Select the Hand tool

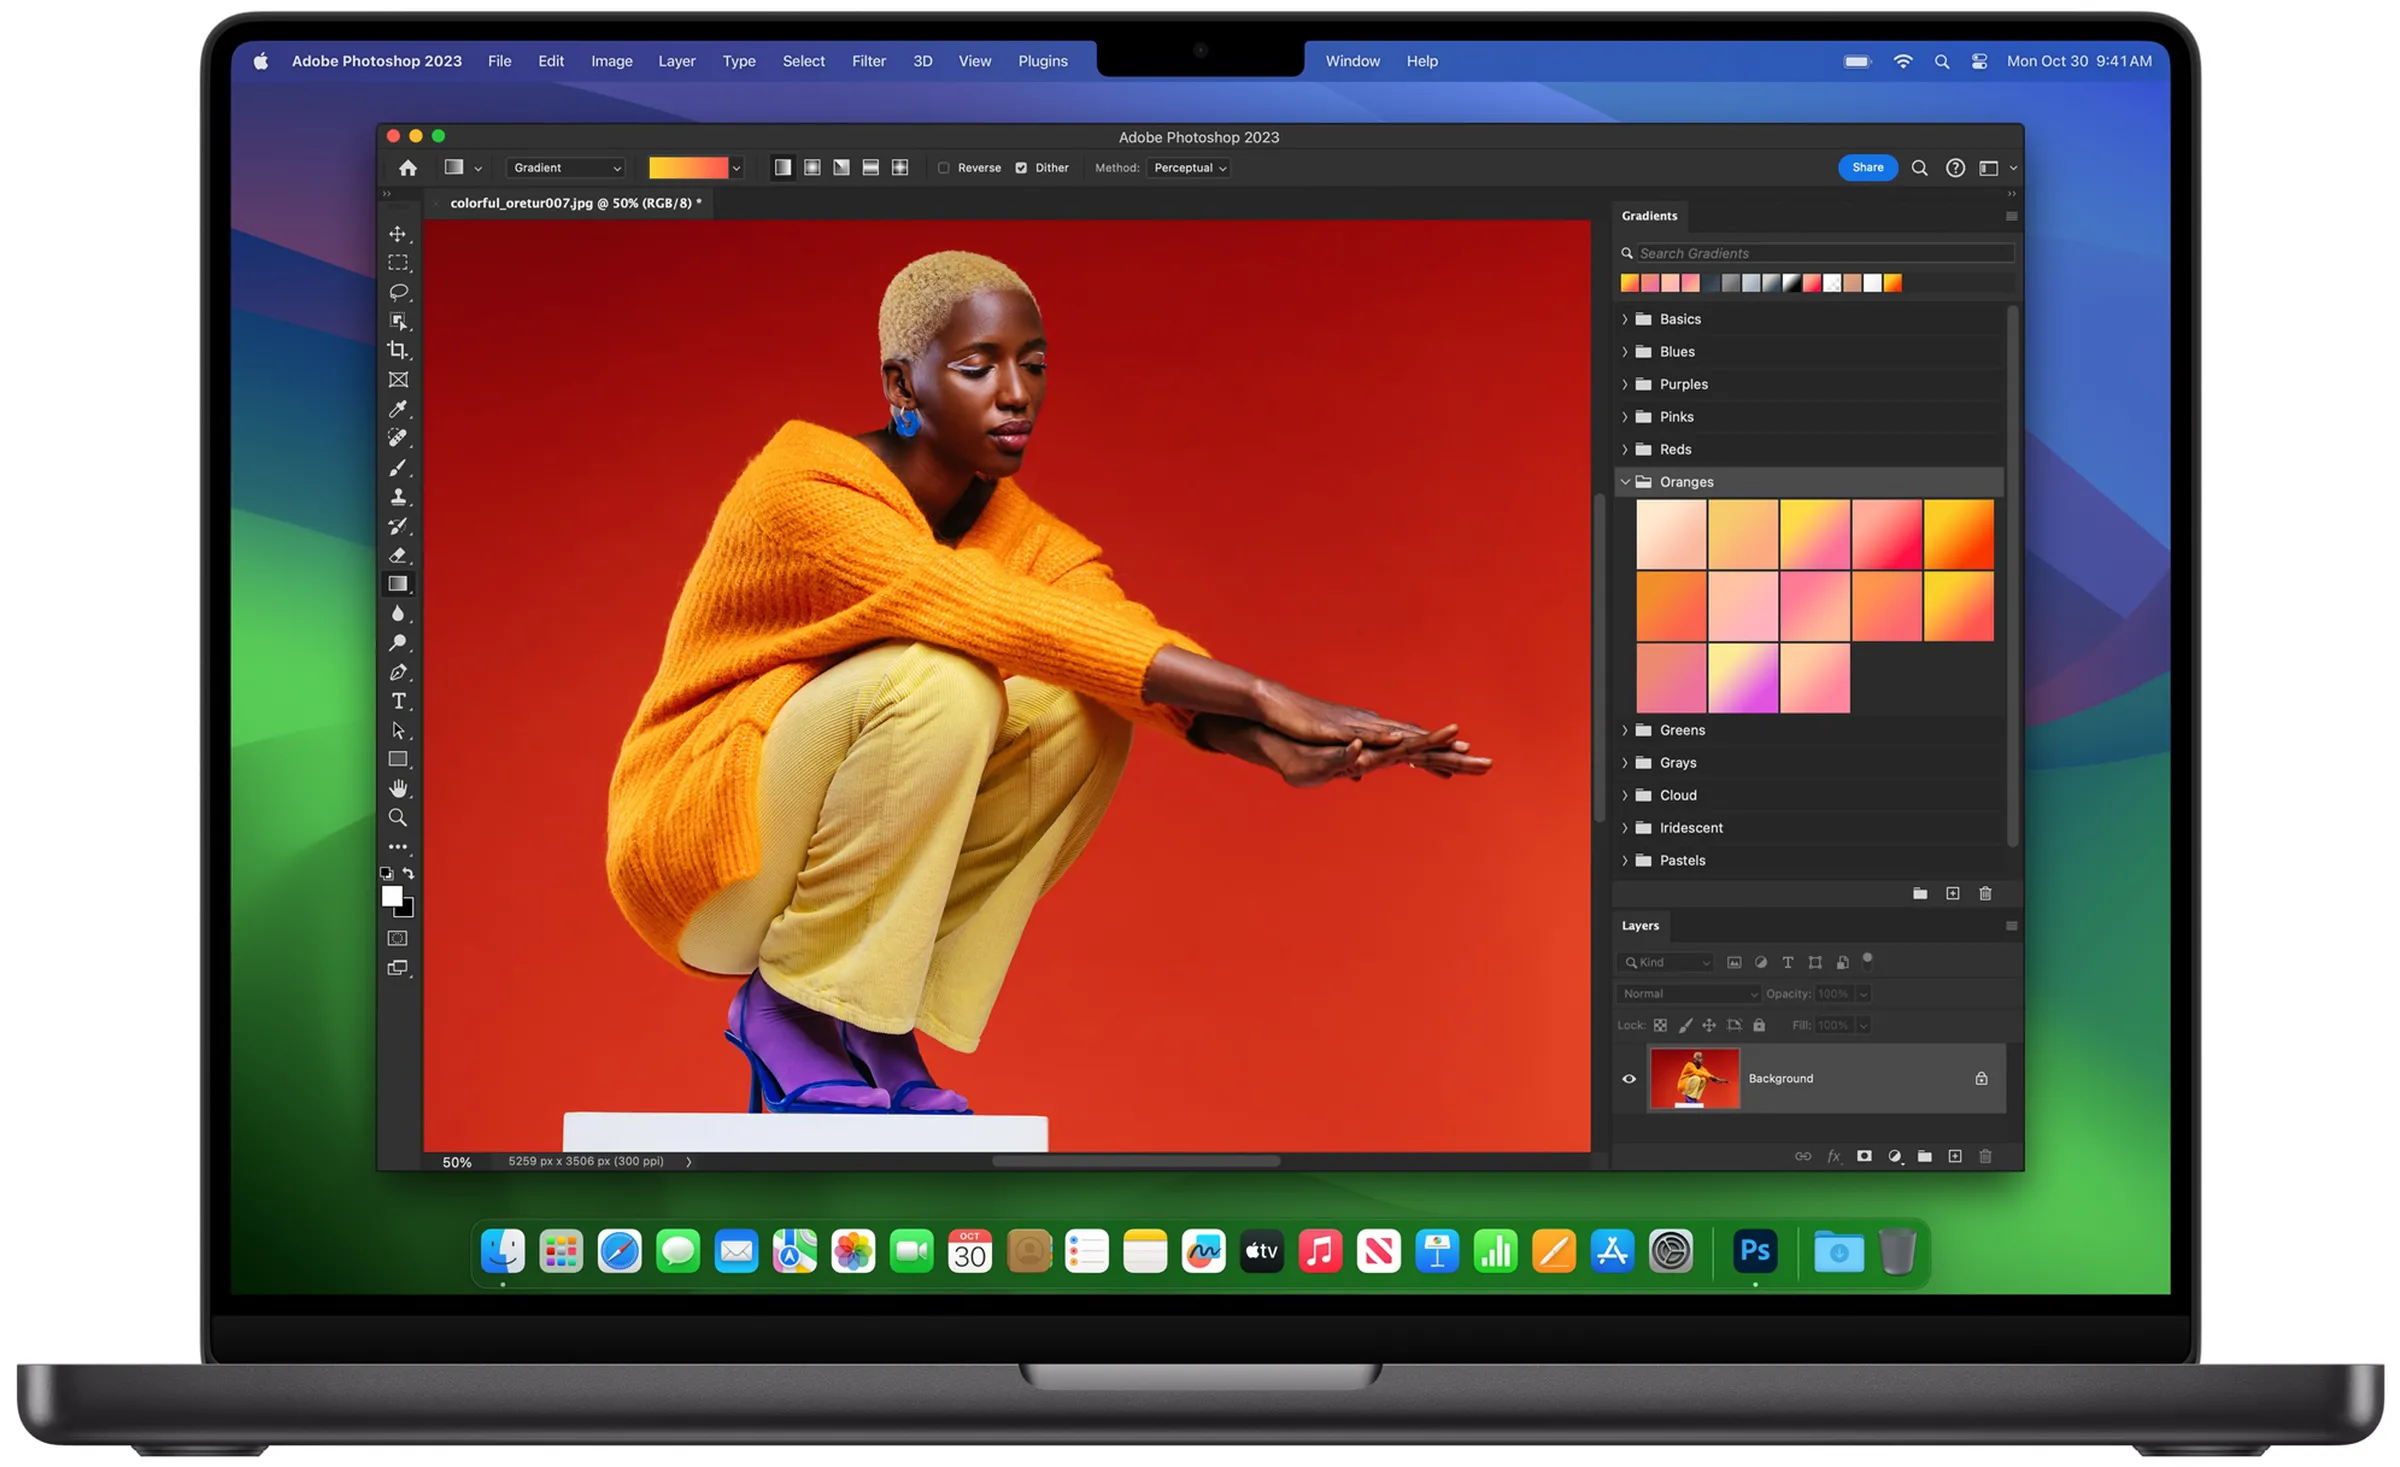(398, 788)
